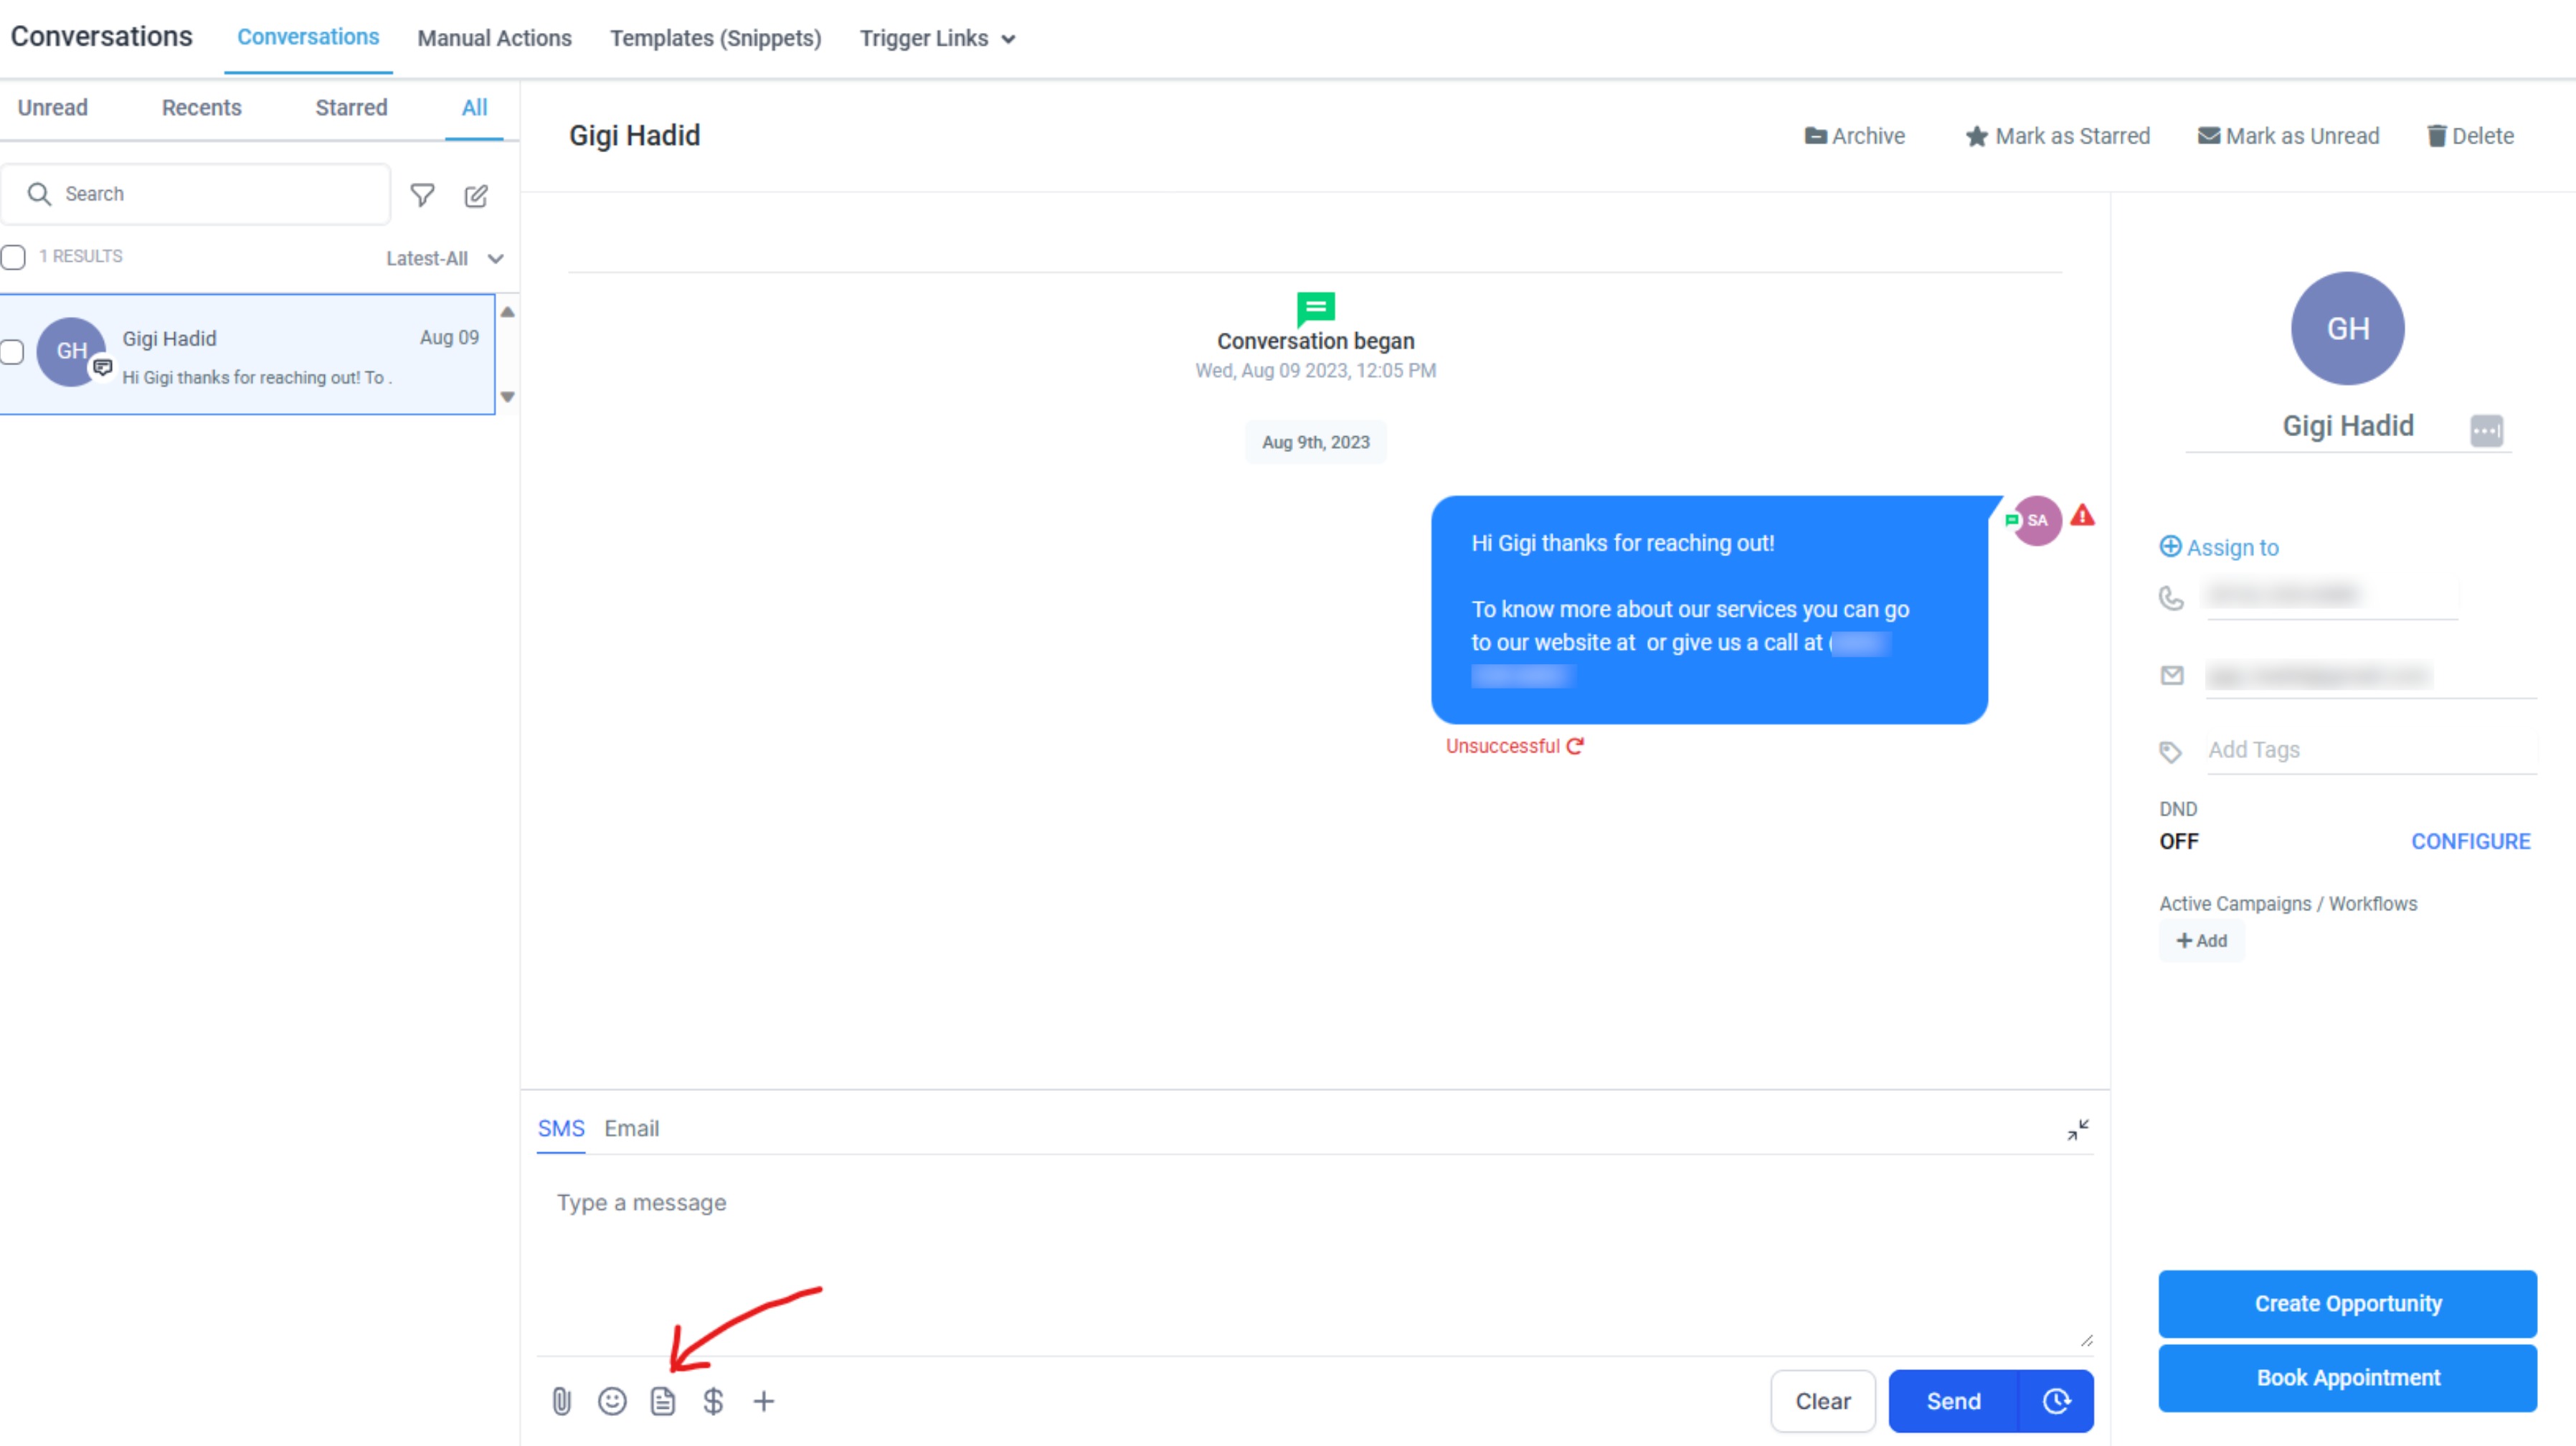Click the green conversation began chat icon
This screenshot has width=2576, height=1446.
(x=1315, y=309)
